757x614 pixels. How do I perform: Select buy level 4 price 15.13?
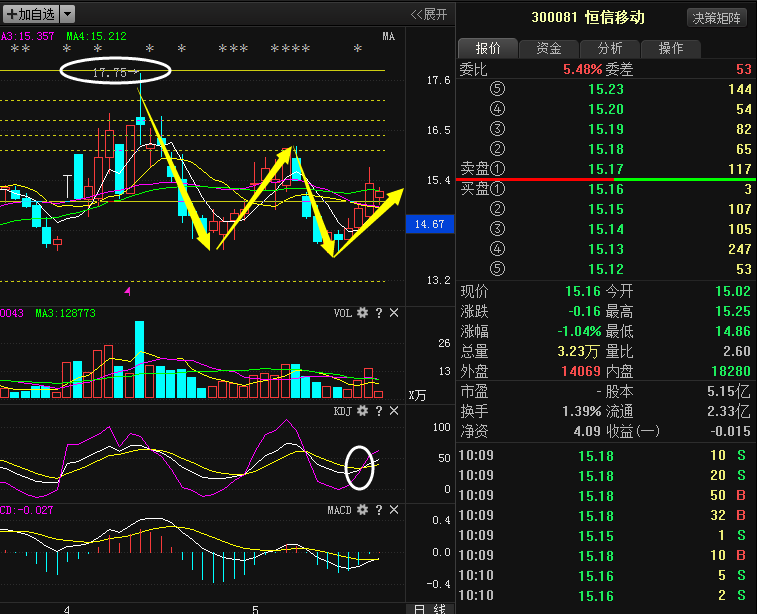coord(606,250)
